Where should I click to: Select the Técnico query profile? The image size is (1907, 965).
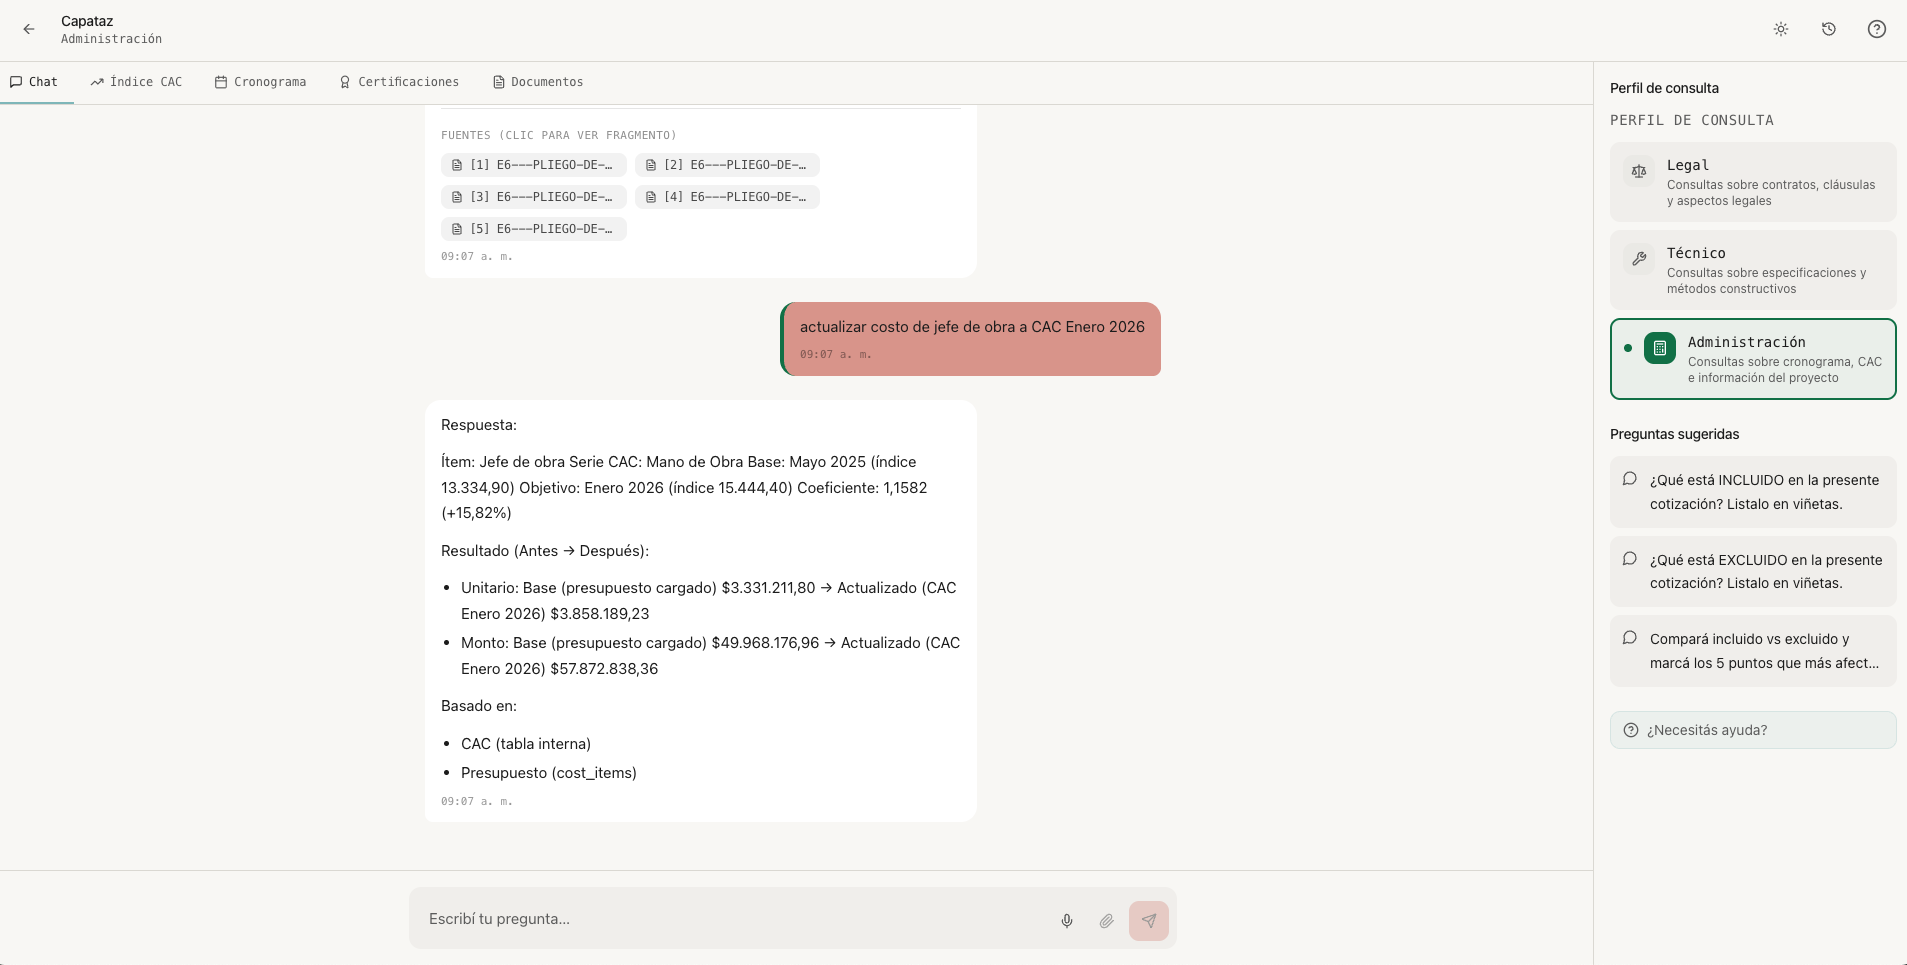click(1752, 270)
